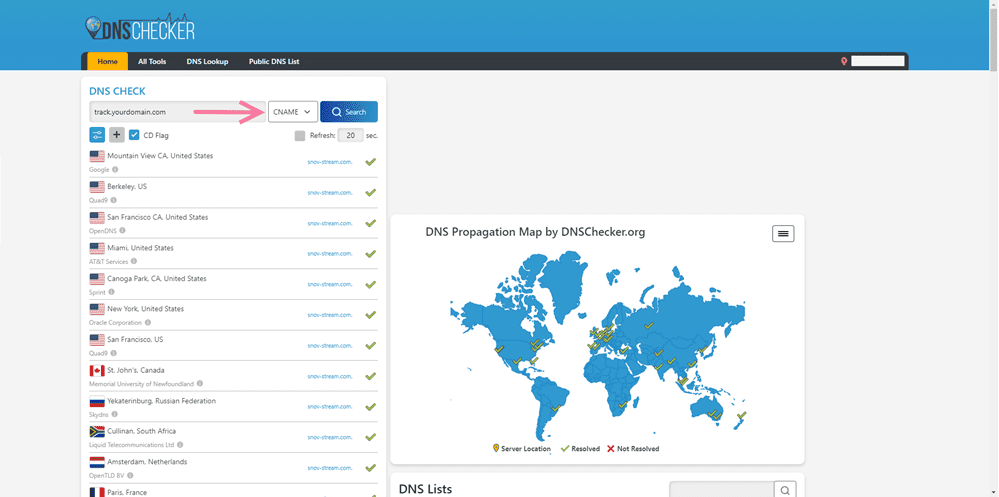Screen dimensions: 999x497
Task: Open the All Tools menu
Action: pos(152,62)
